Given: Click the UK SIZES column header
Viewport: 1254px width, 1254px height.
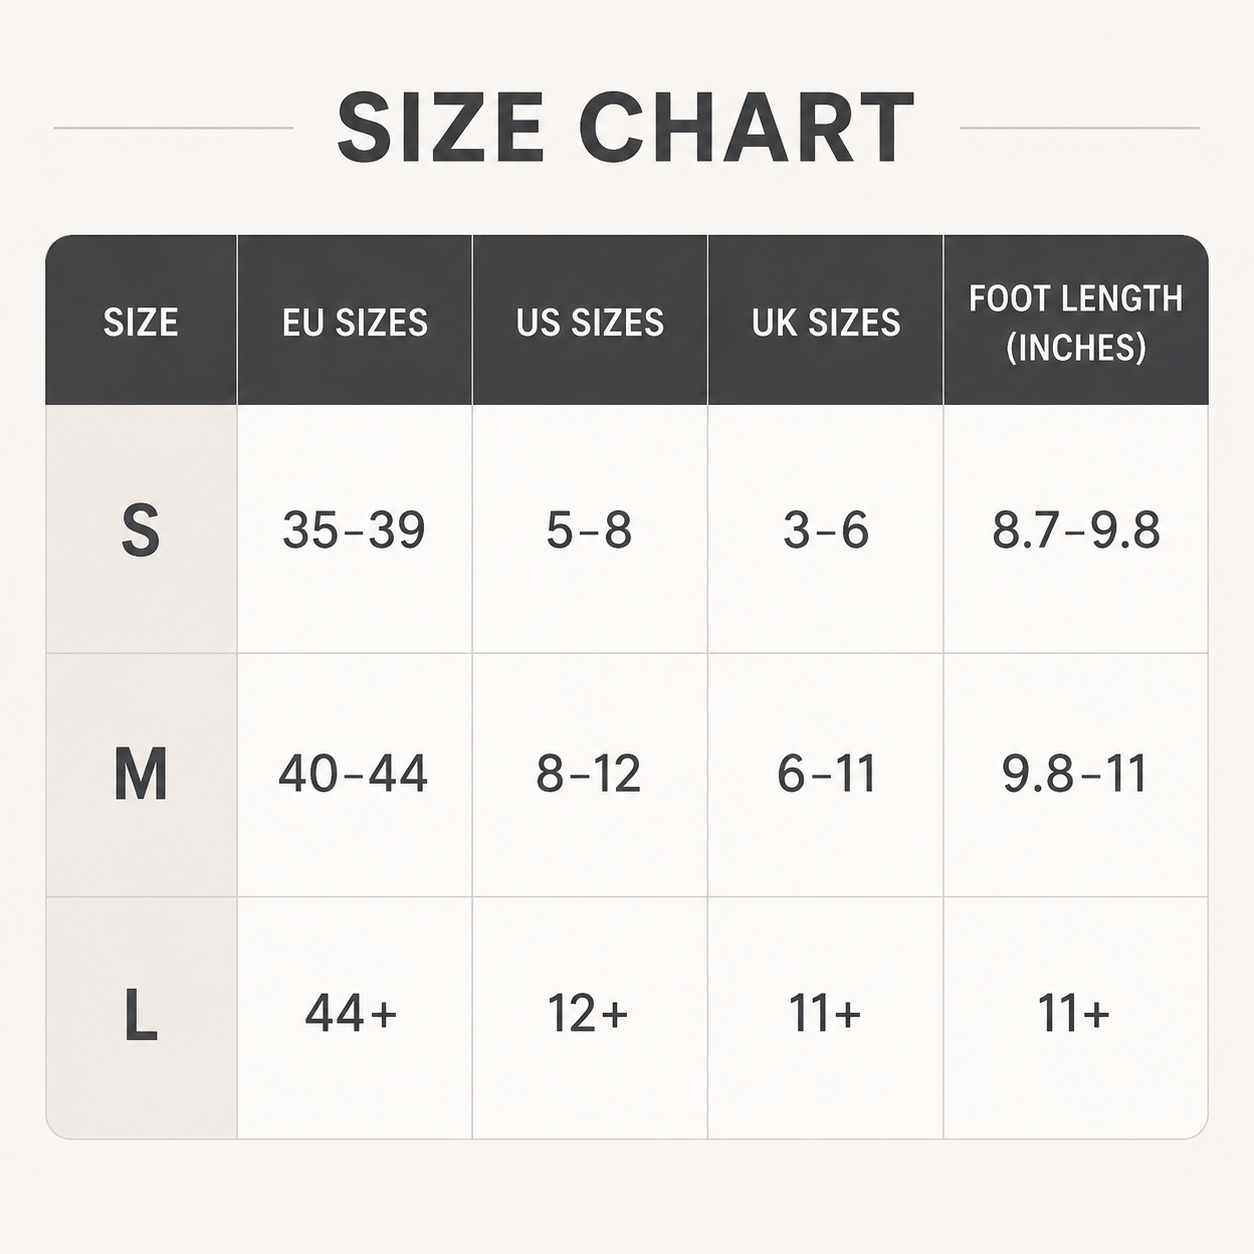Looking at the screenshot, I should 826,322.
